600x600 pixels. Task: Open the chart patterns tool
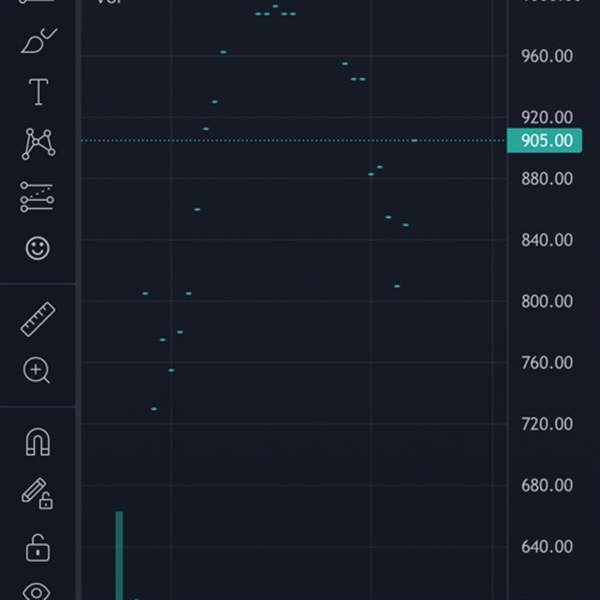(x=38, y=144)
